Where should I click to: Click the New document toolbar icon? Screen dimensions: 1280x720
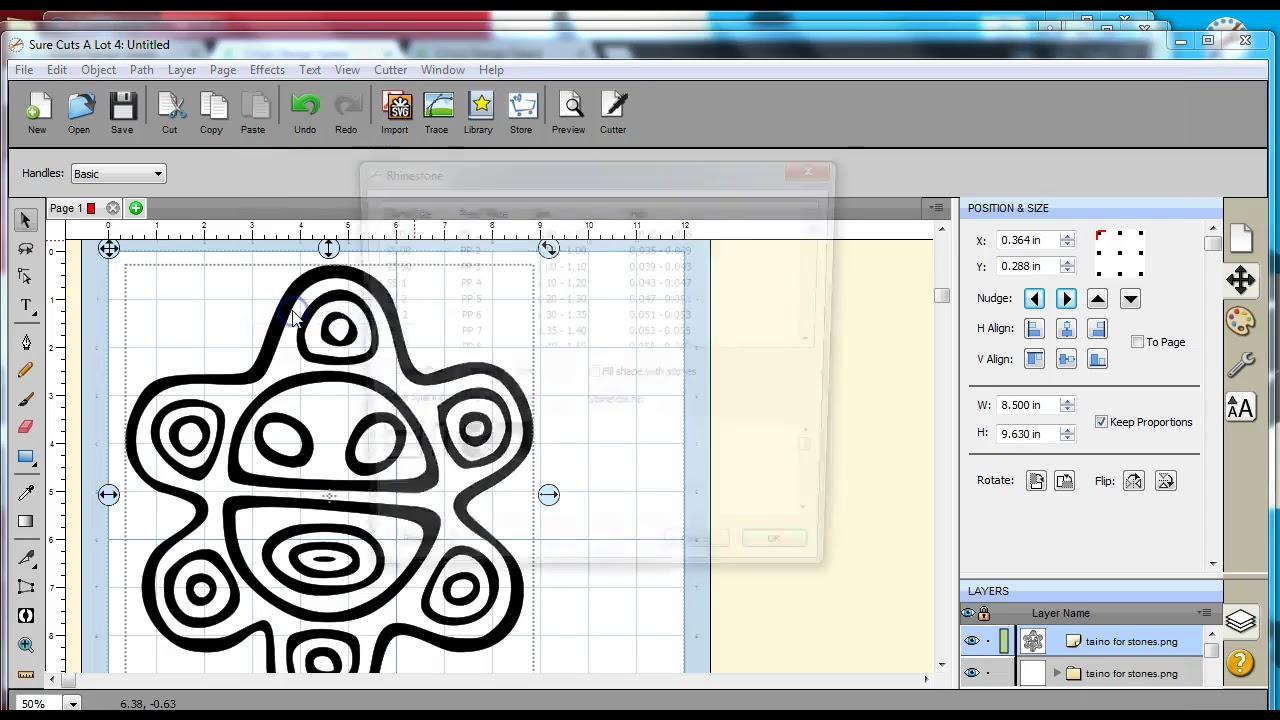(x=37, y=112)
